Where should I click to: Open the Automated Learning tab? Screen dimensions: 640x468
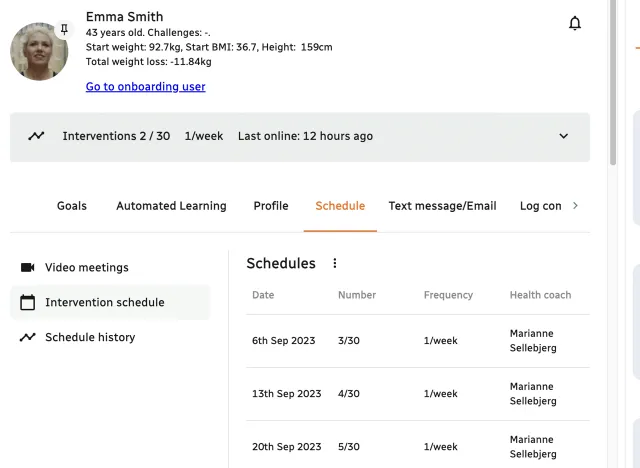click(171, 206)
